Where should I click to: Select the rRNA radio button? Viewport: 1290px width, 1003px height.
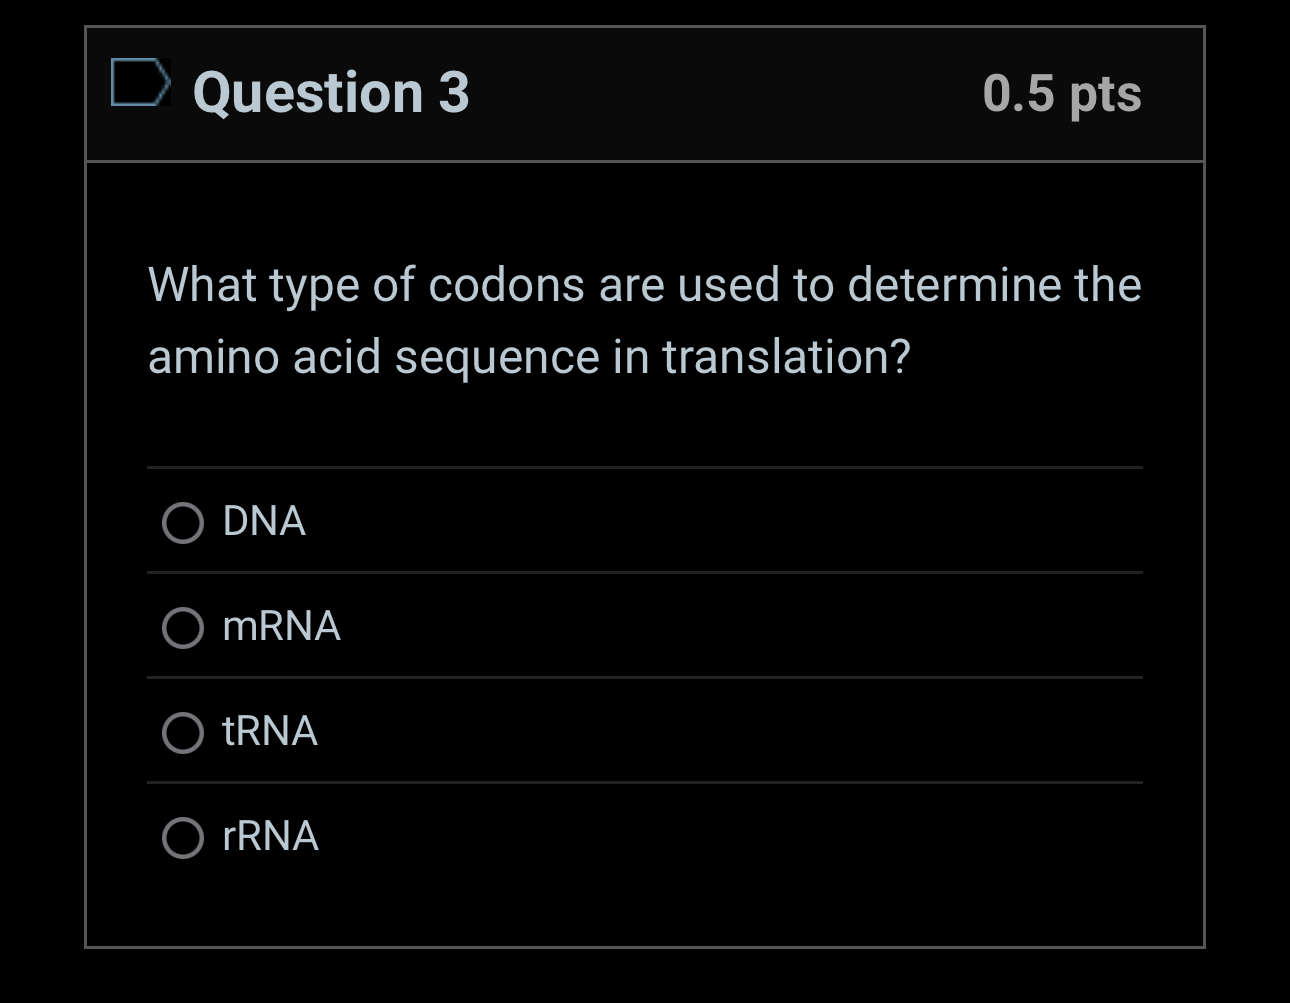point(183,838)
